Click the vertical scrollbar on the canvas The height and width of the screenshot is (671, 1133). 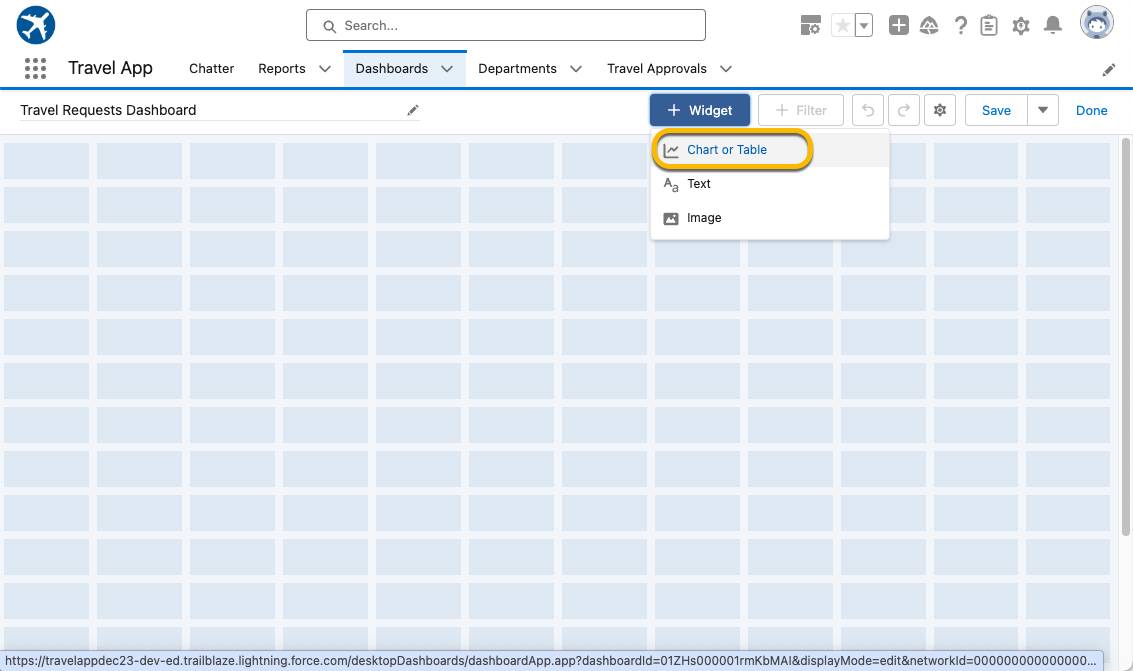pyautogui.click(x=1126, y=336)
